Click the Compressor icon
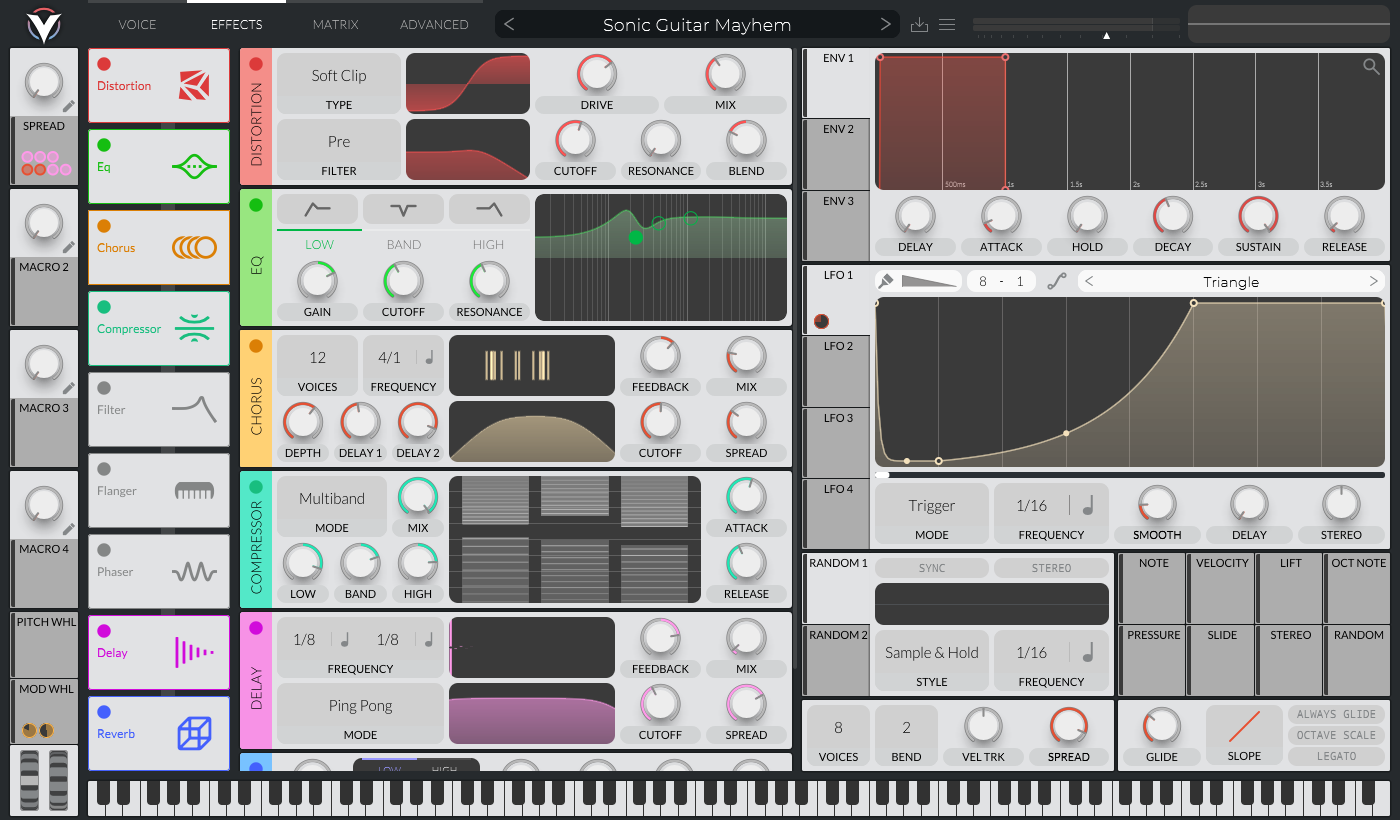 pos(194,329)
